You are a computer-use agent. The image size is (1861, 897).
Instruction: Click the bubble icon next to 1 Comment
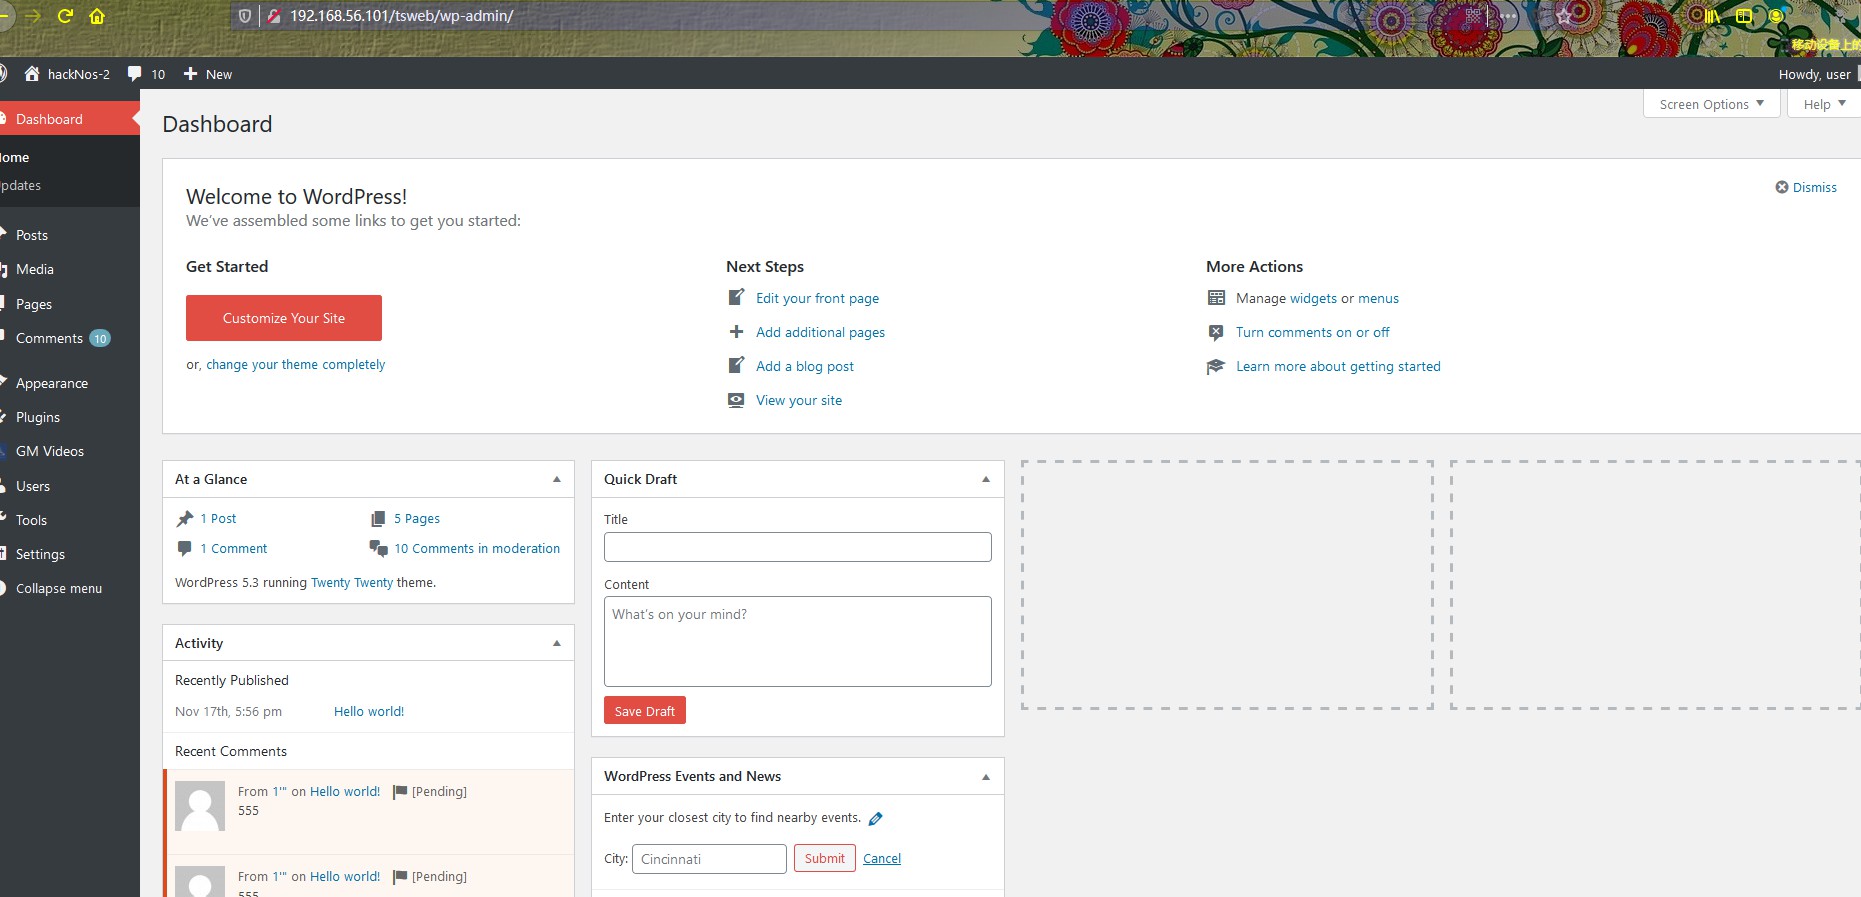click(184, 548)
